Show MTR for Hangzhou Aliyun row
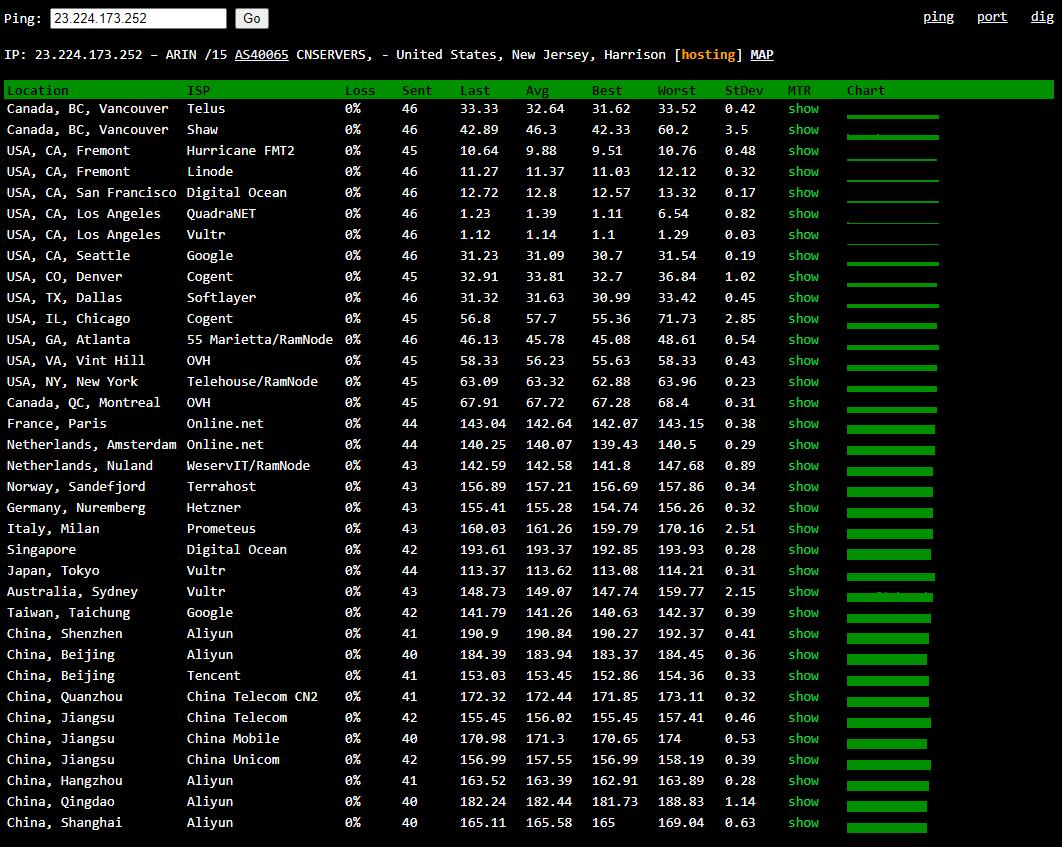The width and height of the screenshot is (1062, 847). [803, 780]
